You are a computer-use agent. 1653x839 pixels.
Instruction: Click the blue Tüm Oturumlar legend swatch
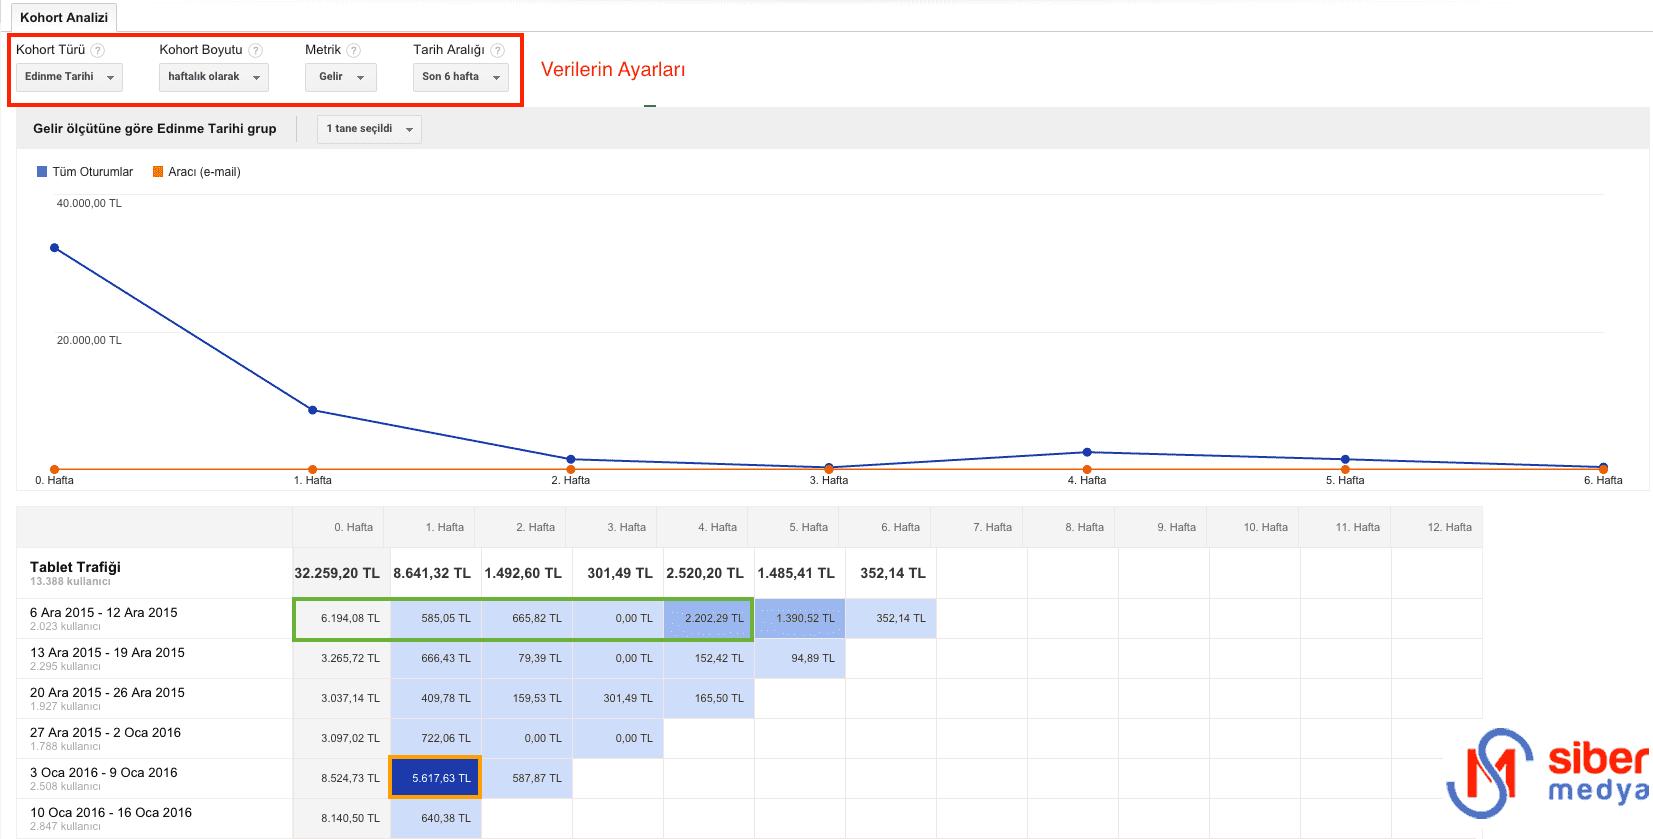(x=42, y=172)
